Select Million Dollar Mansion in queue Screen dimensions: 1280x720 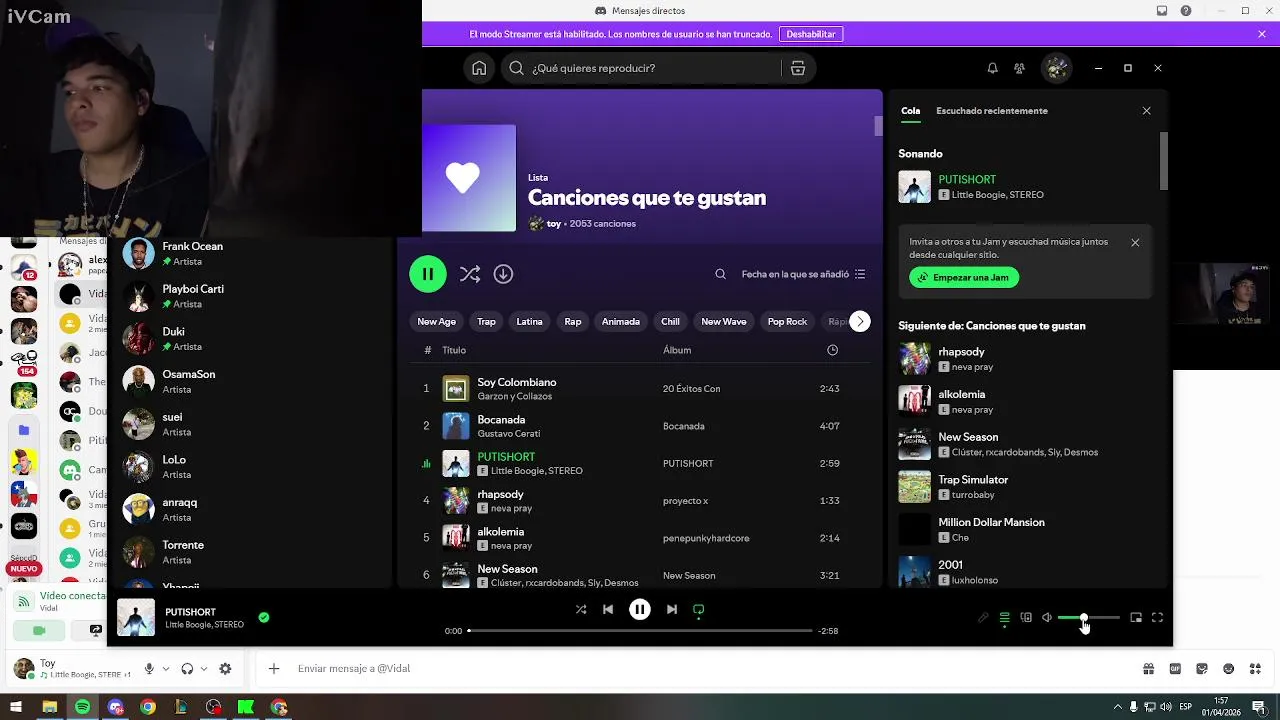[1025, 529]
